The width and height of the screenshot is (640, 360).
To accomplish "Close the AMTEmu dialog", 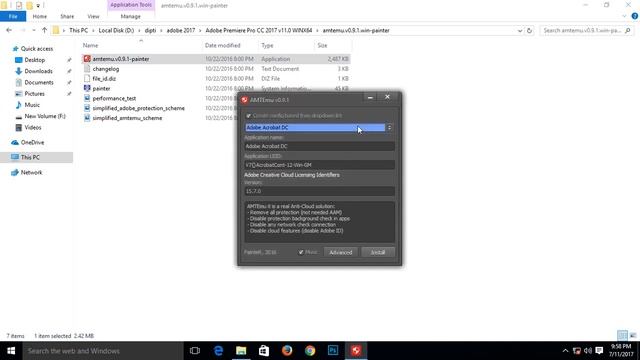I will click(x=387, y=97).
